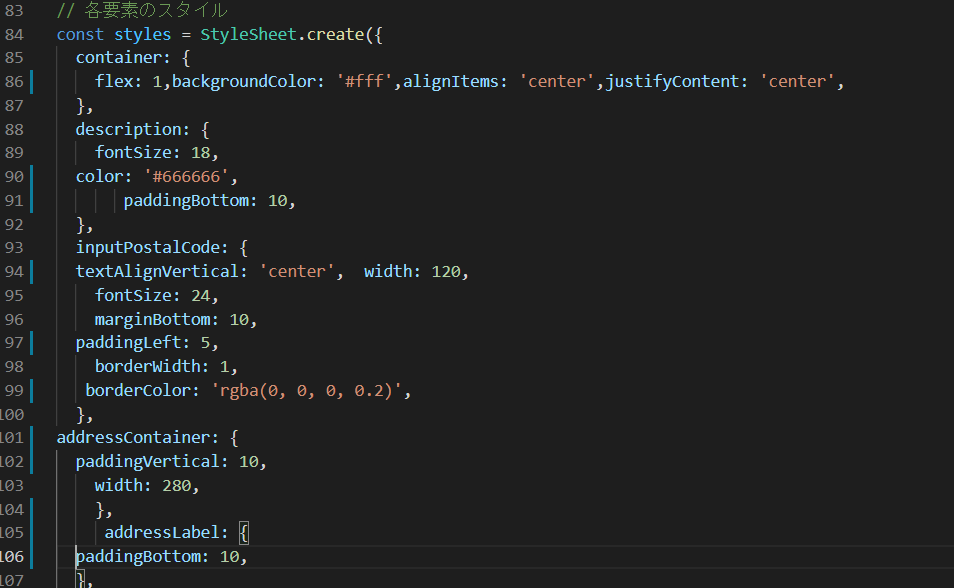Viewport: 954px width, 588px height.
Task: Click the '#666666' color string
Action: (186, 177)
